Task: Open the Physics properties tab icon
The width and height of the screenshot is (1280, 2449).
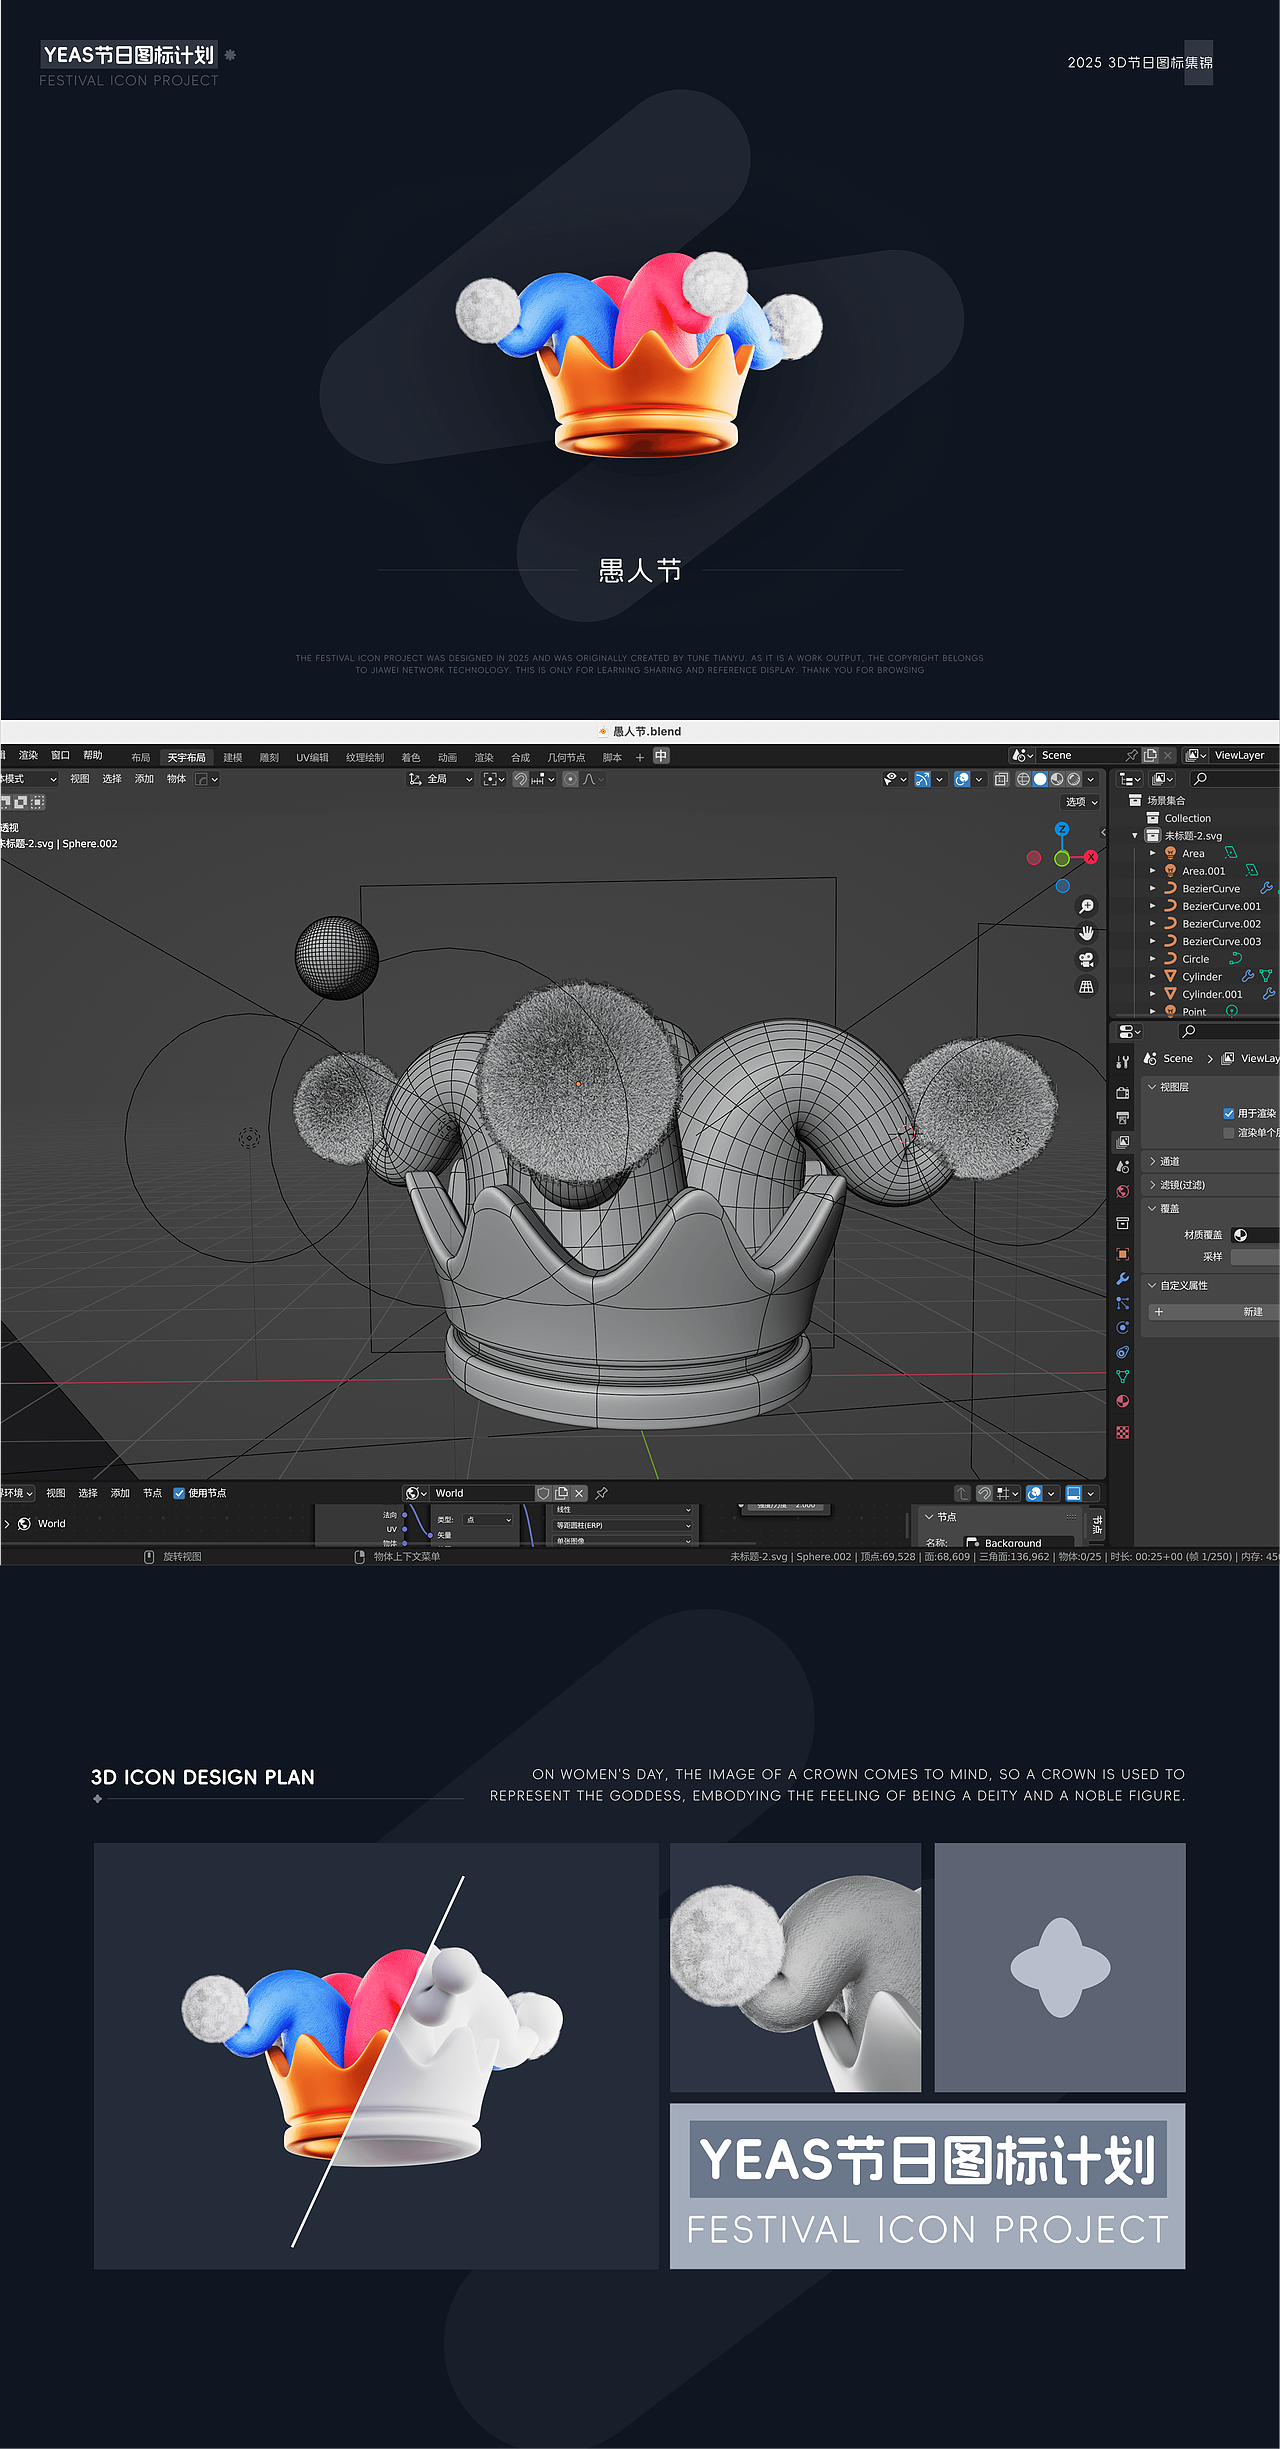Action: [x=1123, y=1328]
